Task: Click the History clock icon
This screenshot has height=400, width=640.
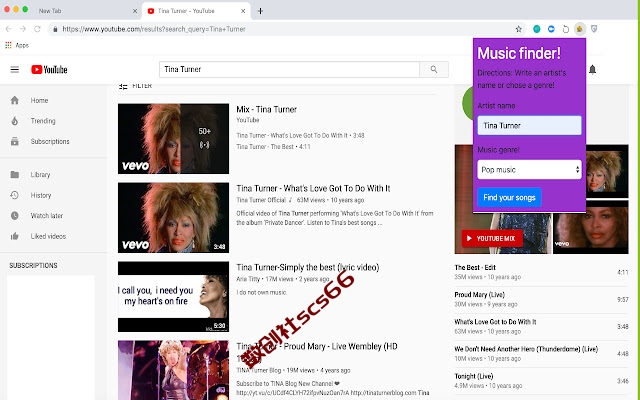Action: 15,195
